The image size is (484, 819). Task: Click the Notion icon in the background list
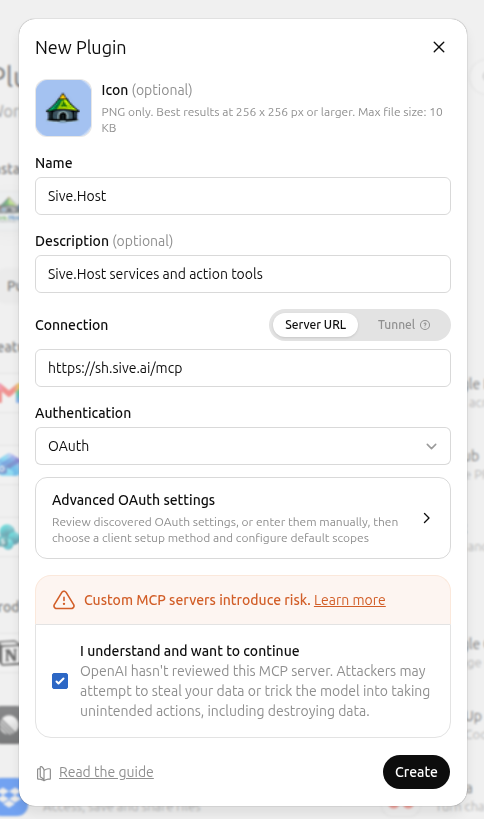(x=9, y=653)
